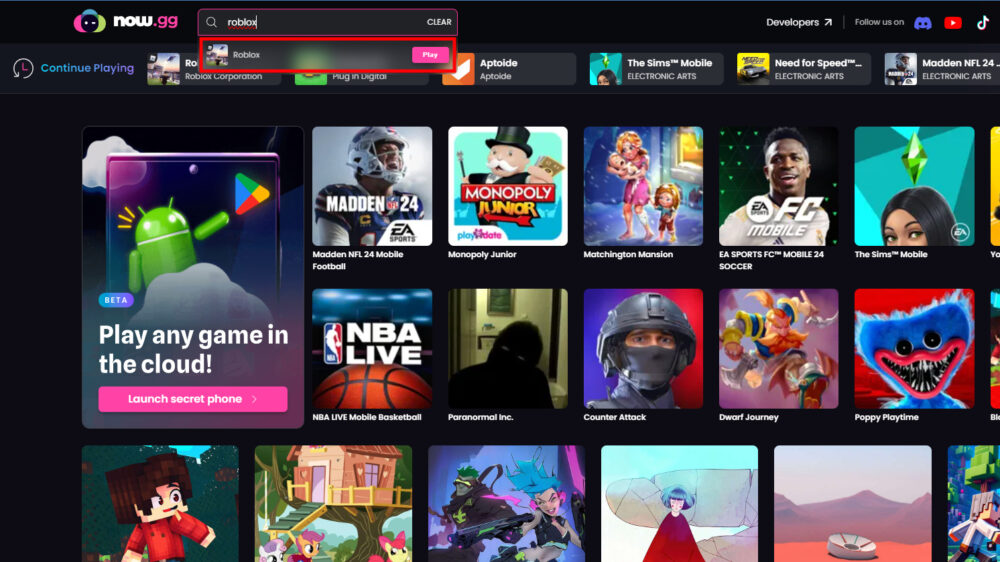The image size is (1000, 562).
Task: Open Dwarf Journey game thumbnail
Action: pyautogui.click(x=779, y=349)
